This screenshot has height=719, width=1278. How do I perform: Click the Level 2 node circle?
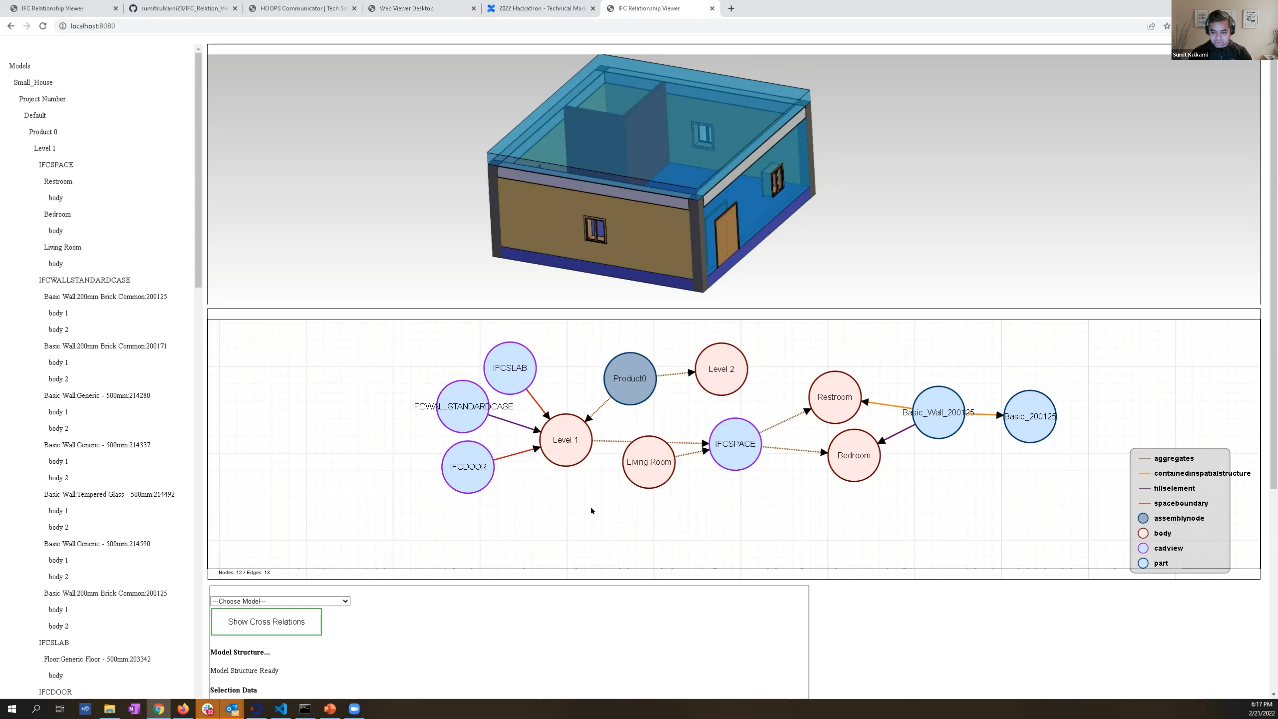click(x=721, y=369)
